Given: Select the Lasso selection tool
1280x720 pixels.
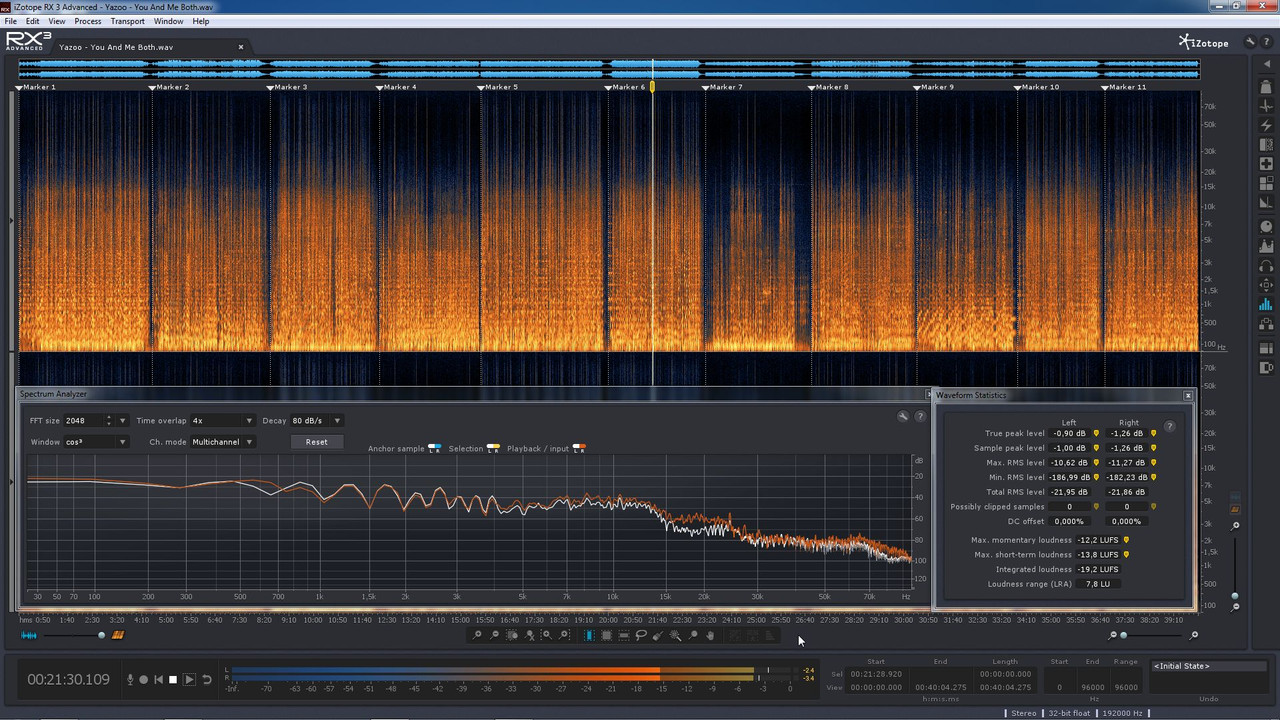Looking at the screenshot, I should pos(641,635).
